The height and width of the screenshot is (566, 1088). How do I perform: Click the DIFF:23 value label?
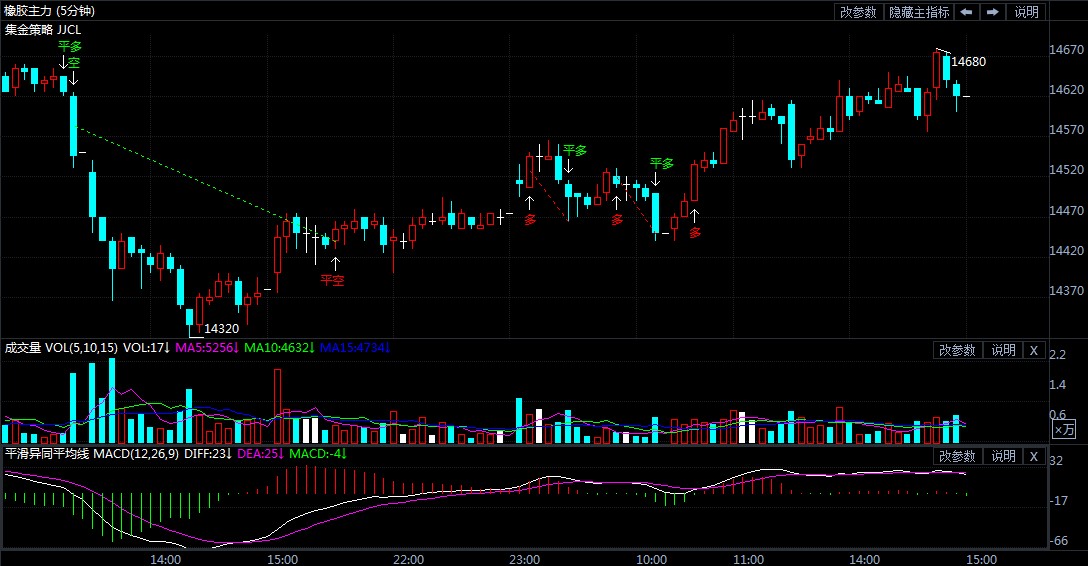tap(208, 454)
